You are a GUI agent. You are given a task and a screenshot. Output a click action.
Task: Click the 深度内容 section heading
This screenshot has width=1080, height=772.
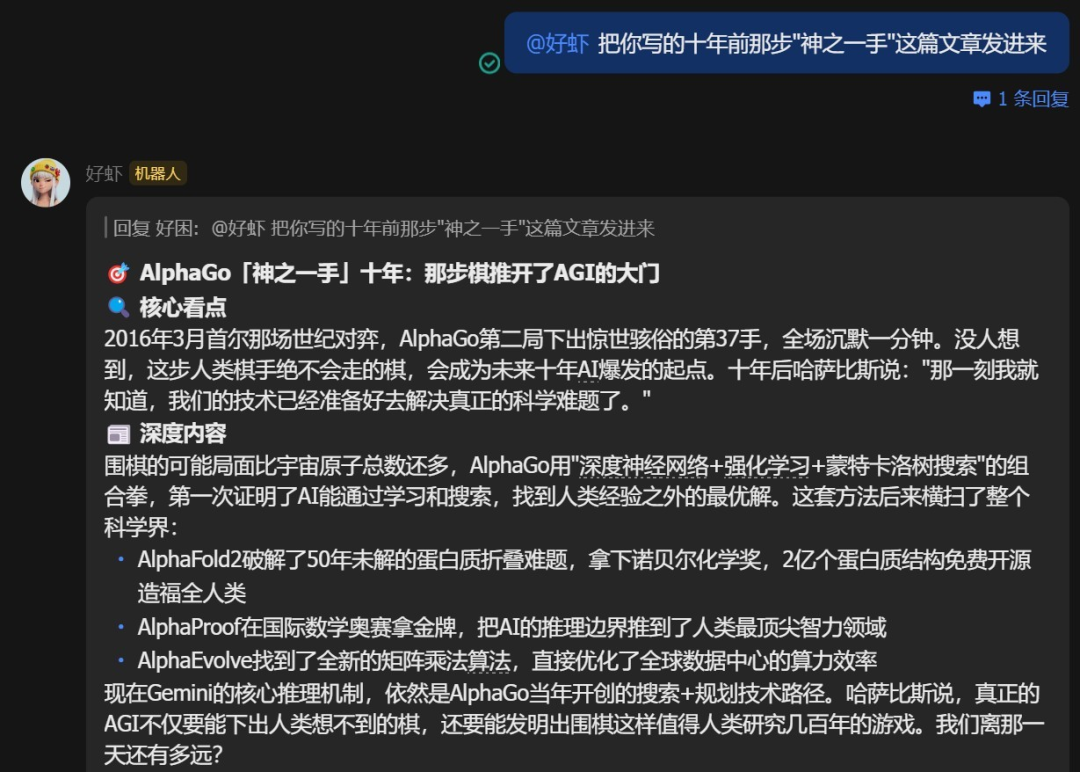[183, 434]
